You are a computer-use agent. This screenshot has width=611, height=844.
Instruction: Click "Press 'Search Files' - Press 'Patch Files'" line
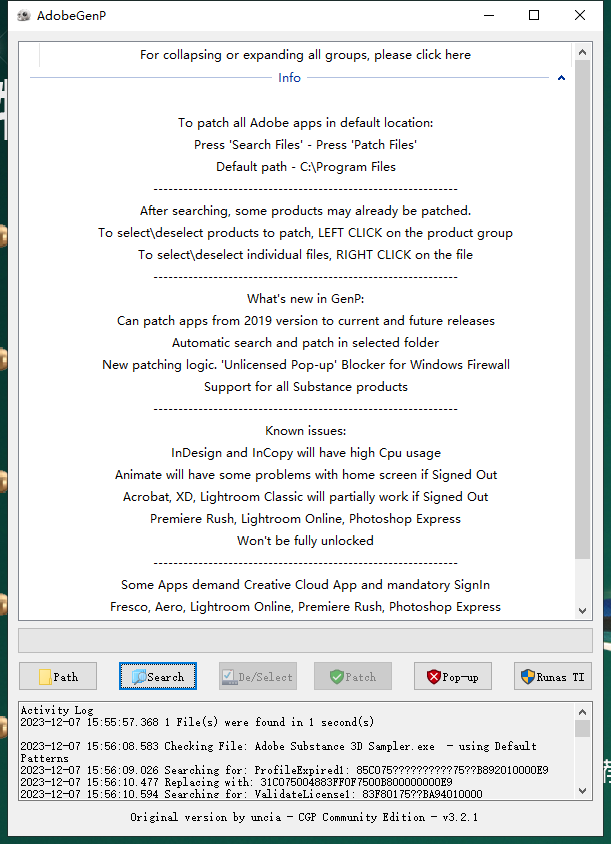[x=305, y=145]
